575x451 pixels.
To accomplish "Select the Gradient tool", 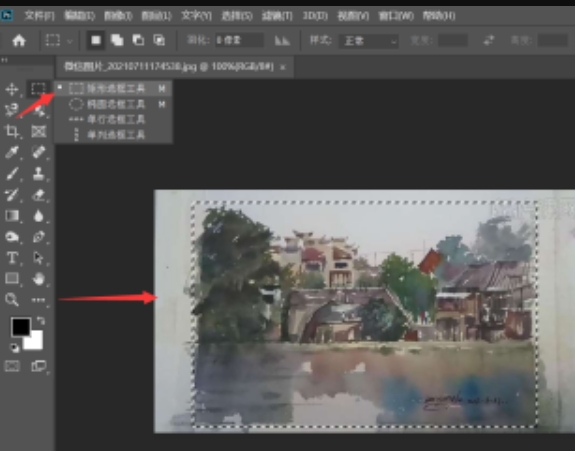I will (x=12, y=216).
